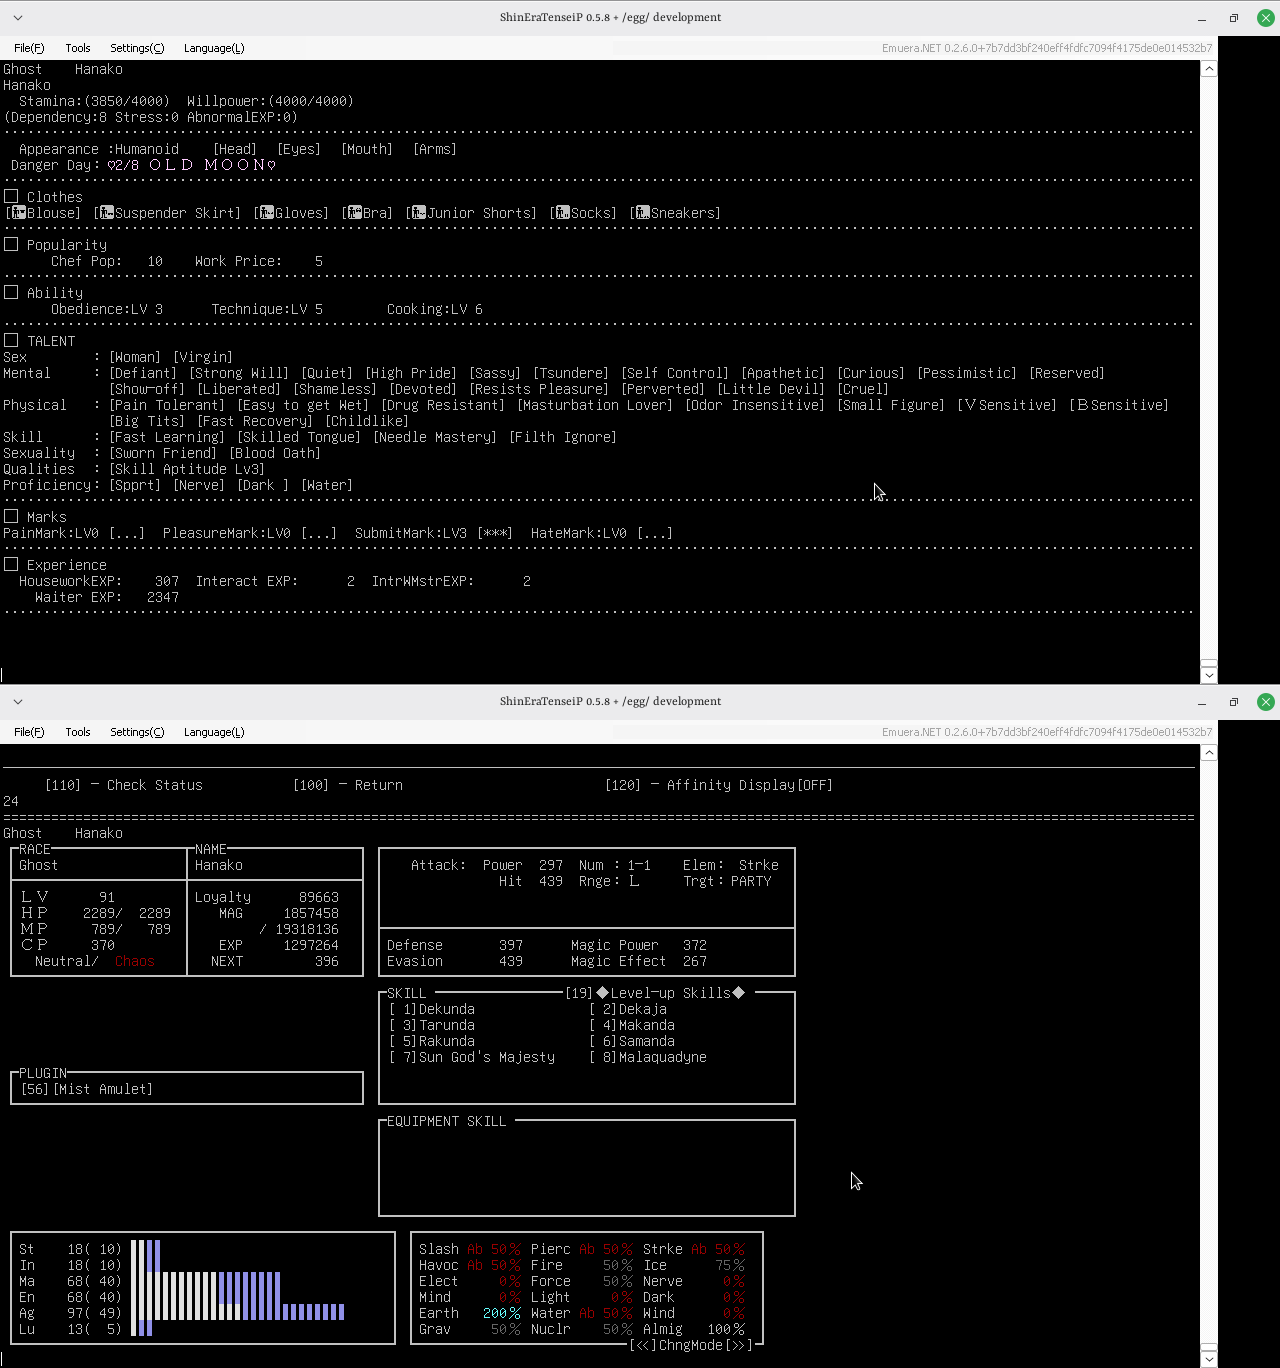Click the Suspender Skirt clothing icon
Image resolution: width=1280 pixels, height=1368 pixels.
pos(106,213)
